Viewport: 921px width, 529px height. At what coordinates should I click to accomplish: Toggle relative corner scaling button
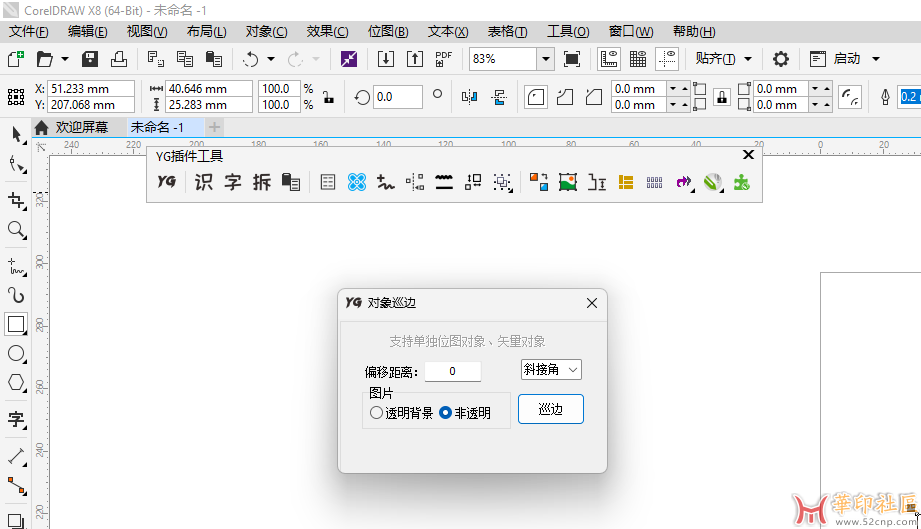coord(850,97)
